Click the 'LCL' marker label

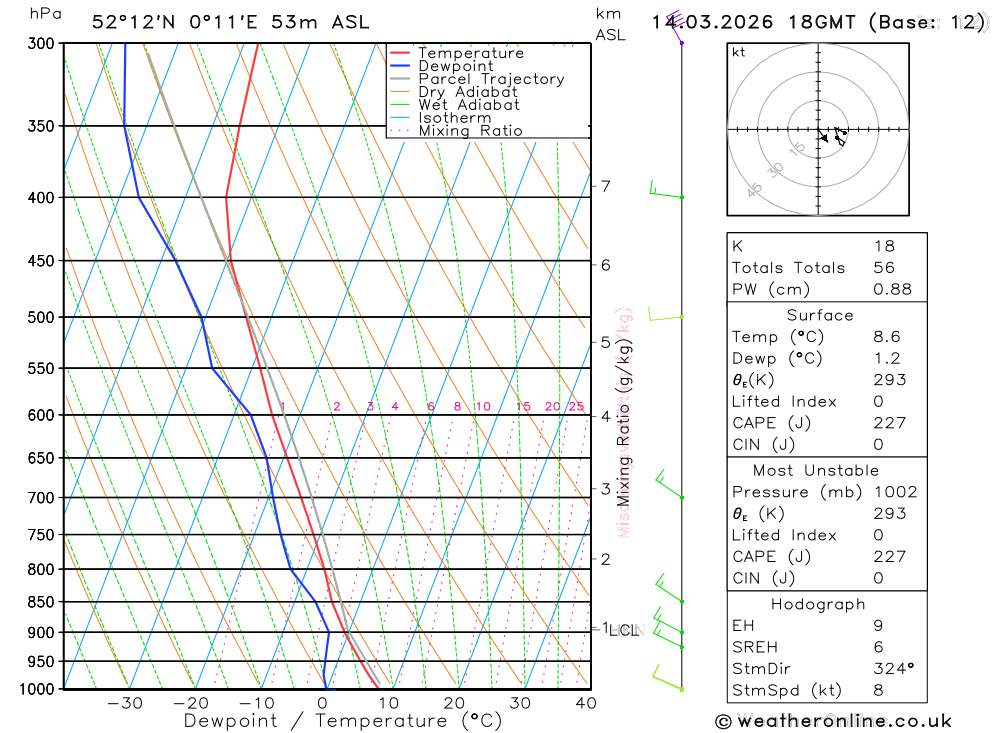pos(624,631)
